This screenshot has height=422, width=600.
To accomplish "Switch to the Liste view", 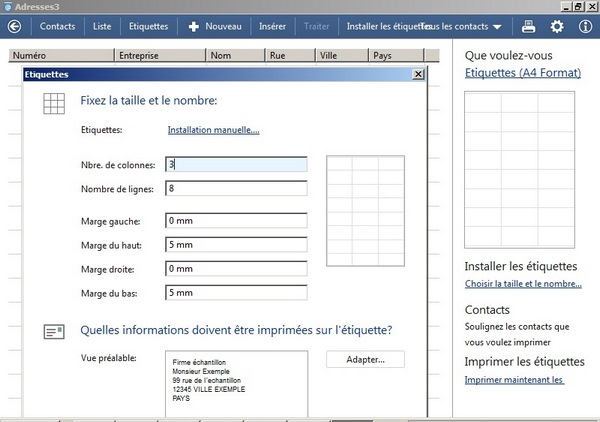I will 102,26.
